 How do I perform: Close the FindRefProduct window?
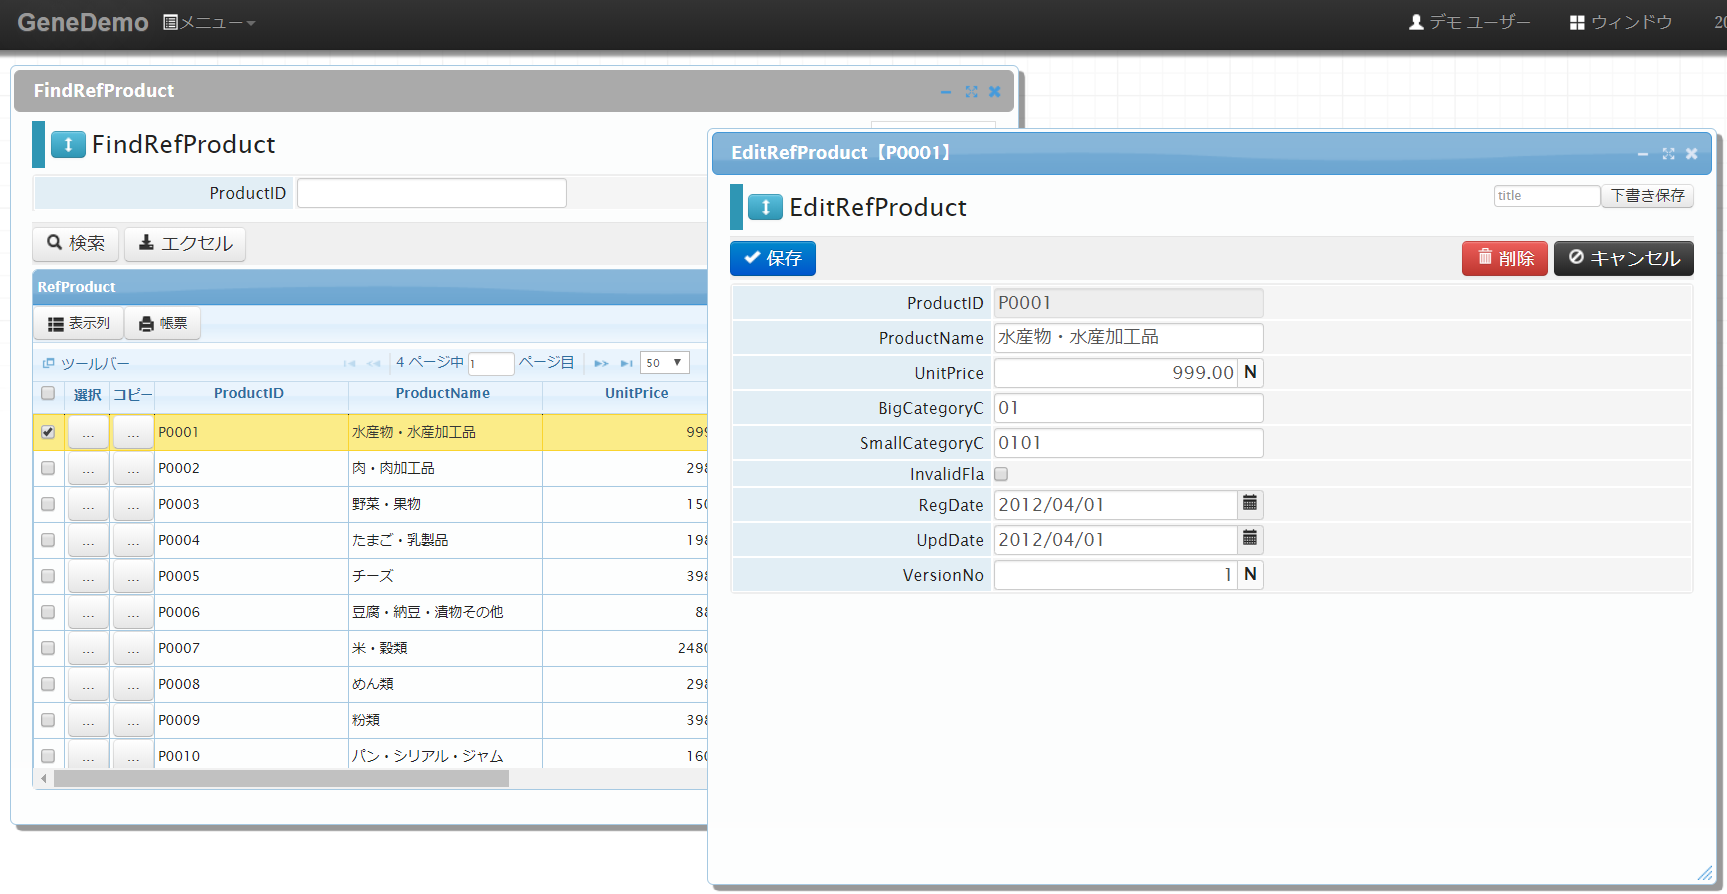tap(994, 91)
